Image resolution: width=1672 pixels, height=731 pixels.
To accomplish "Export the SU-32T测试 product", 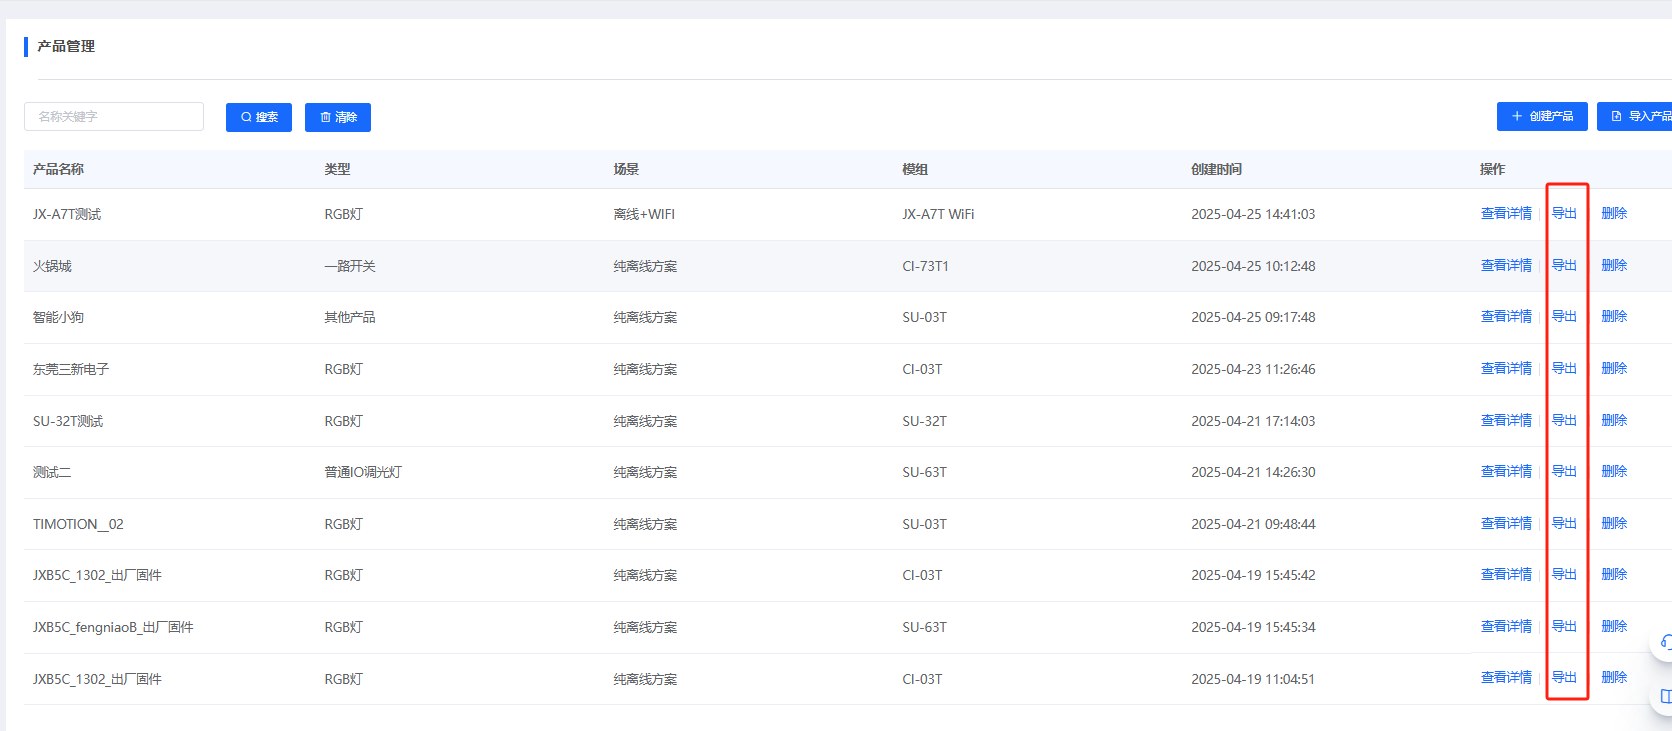I will 1564,421.
